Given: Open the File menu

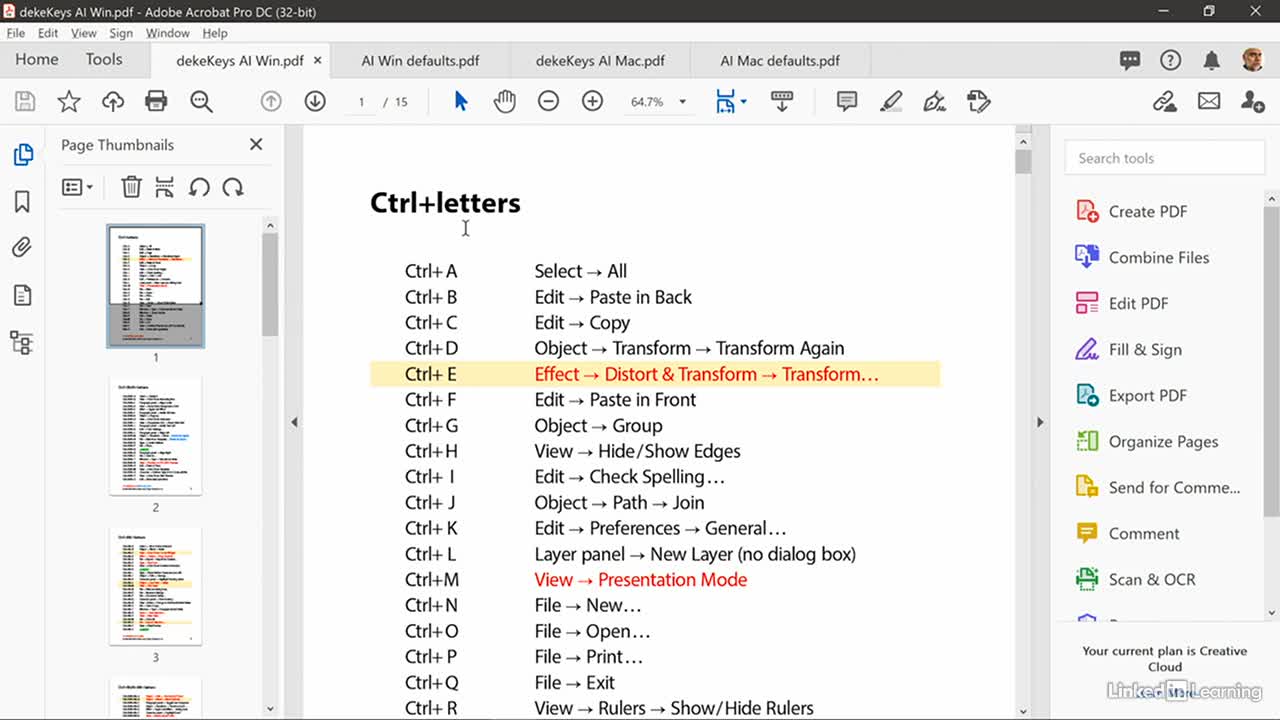Looking at the screenshot, I should click(x=16, y=33).
